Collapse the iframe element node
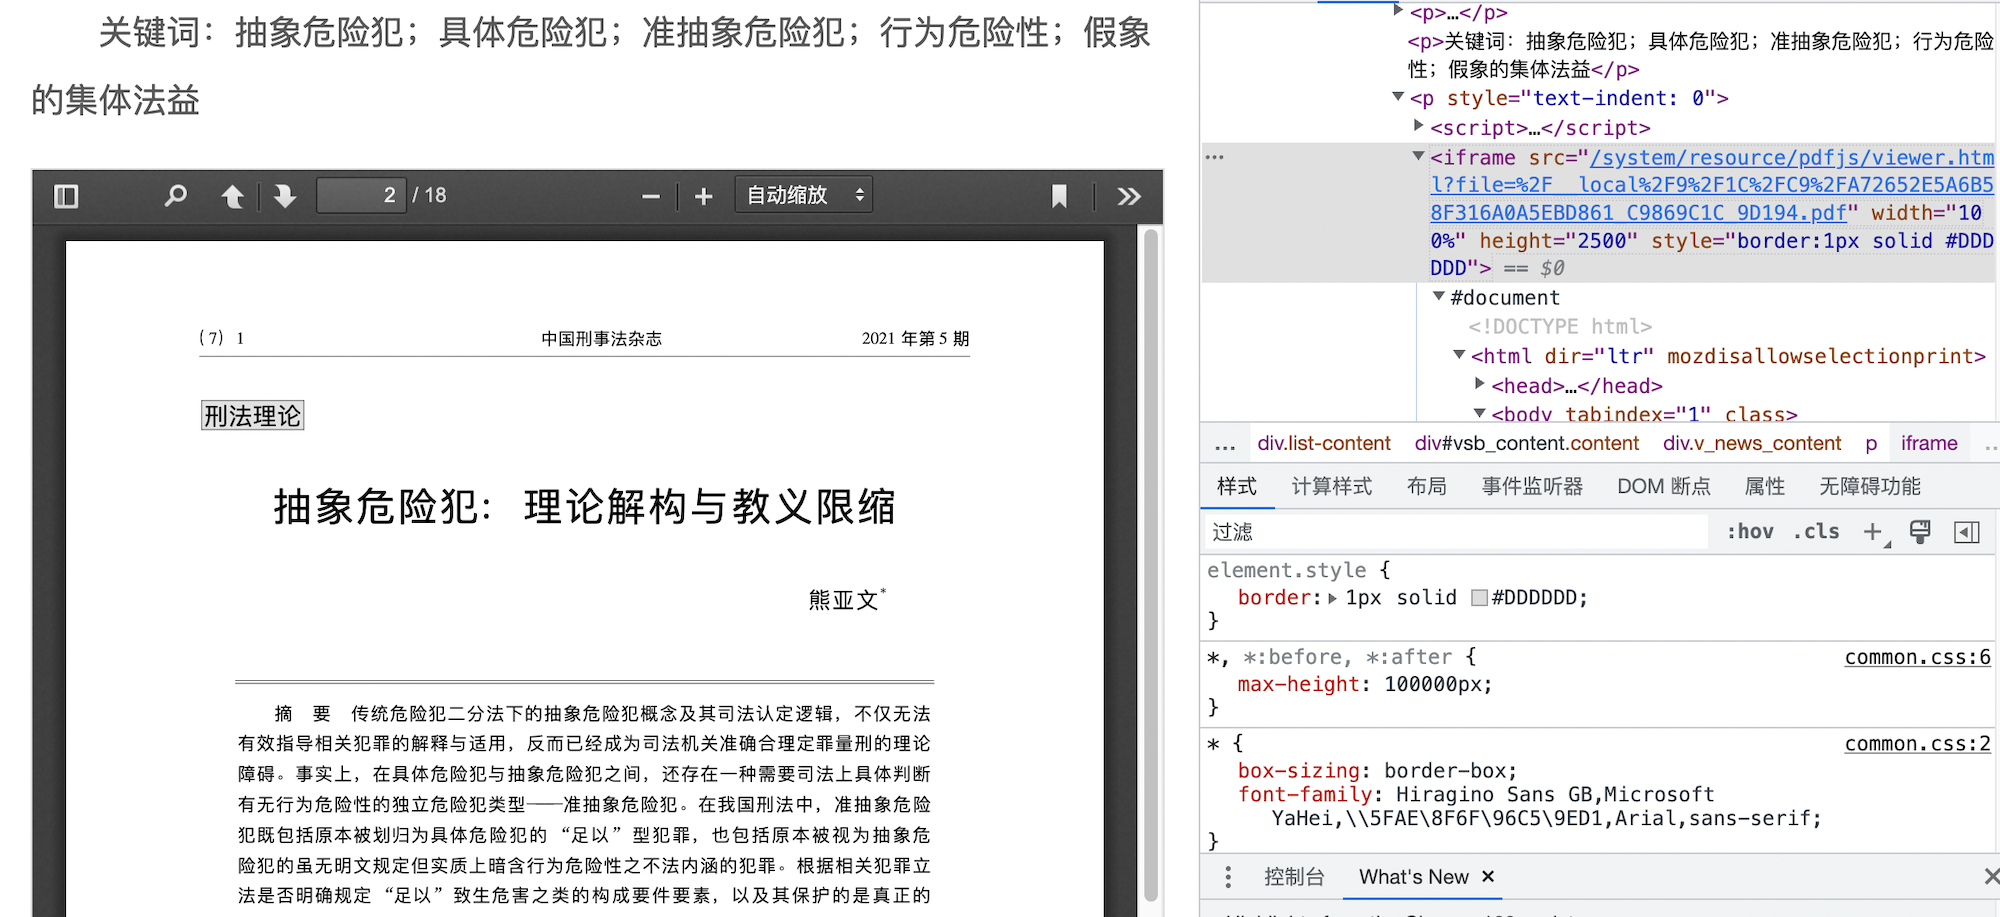 coord(1418,156)
